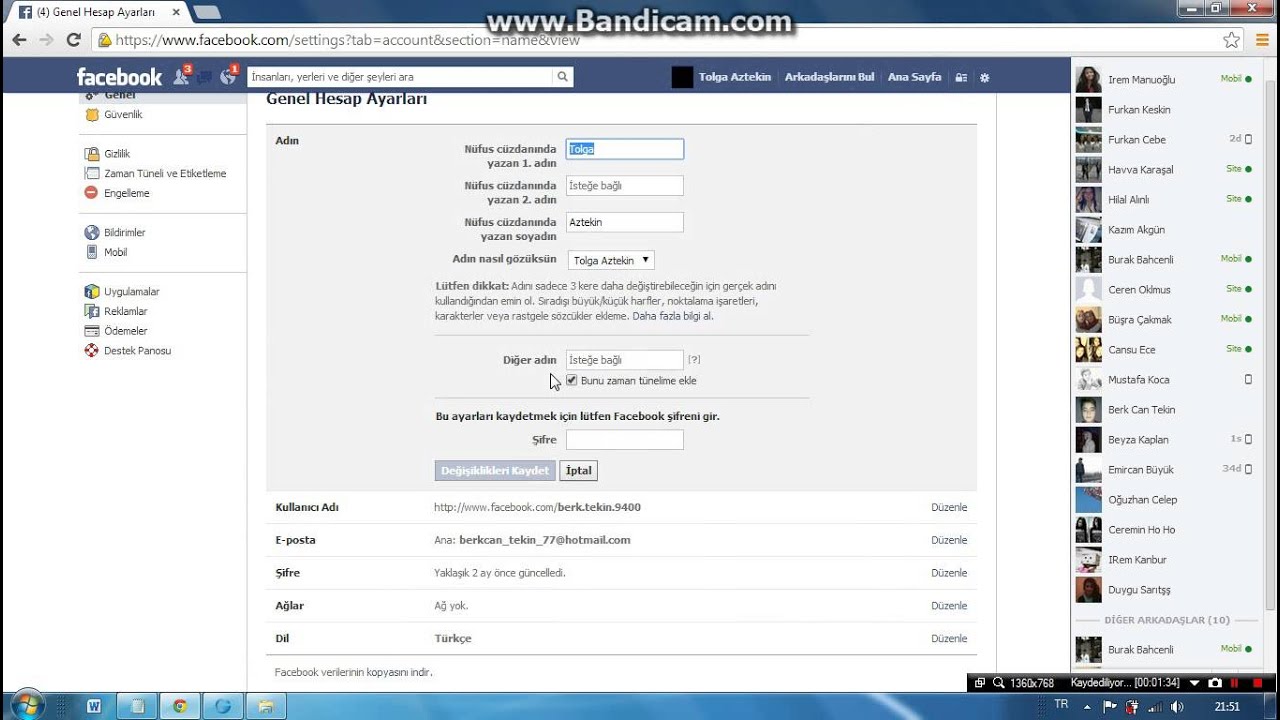The width and height of the screenshot is (1280, 720).
Task: Click the surname field 'Aztekin'
Action: 625,222
